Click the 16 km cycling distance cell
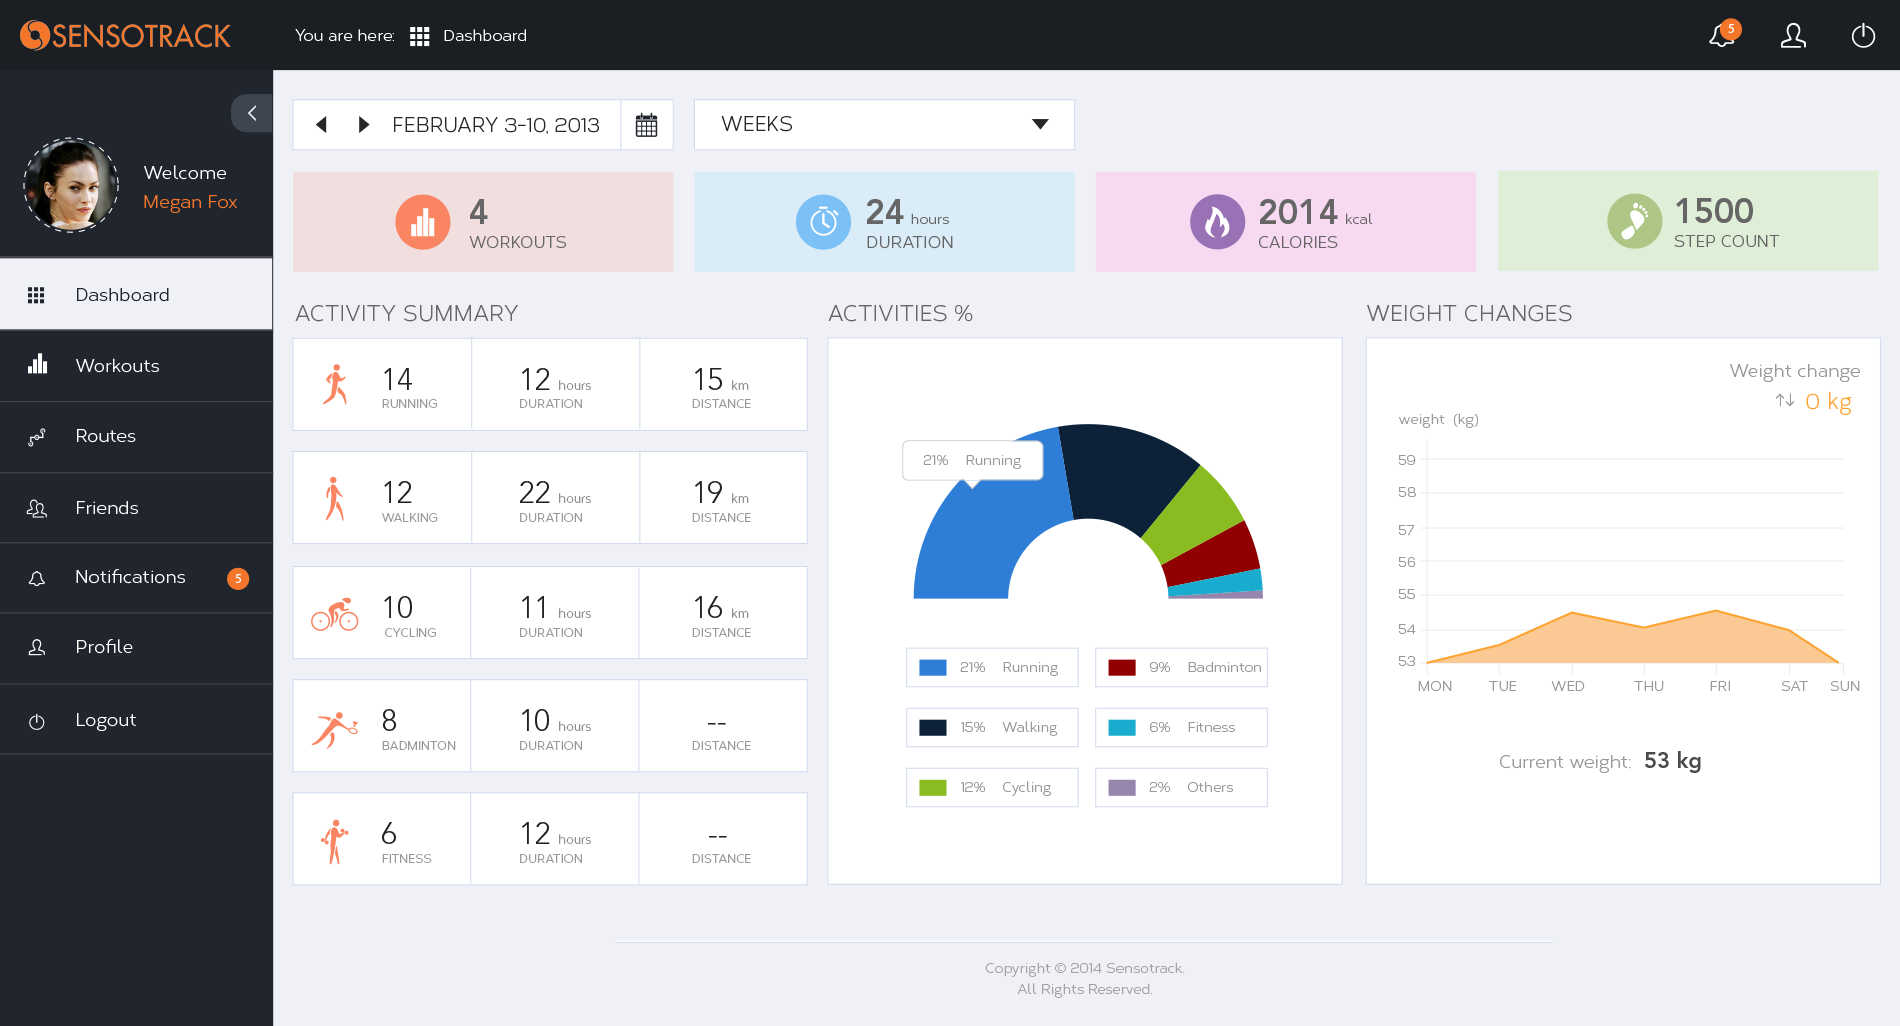The height and width of the screenshot is (1026, 1900). pyautogui.click(x=722, y=613)
